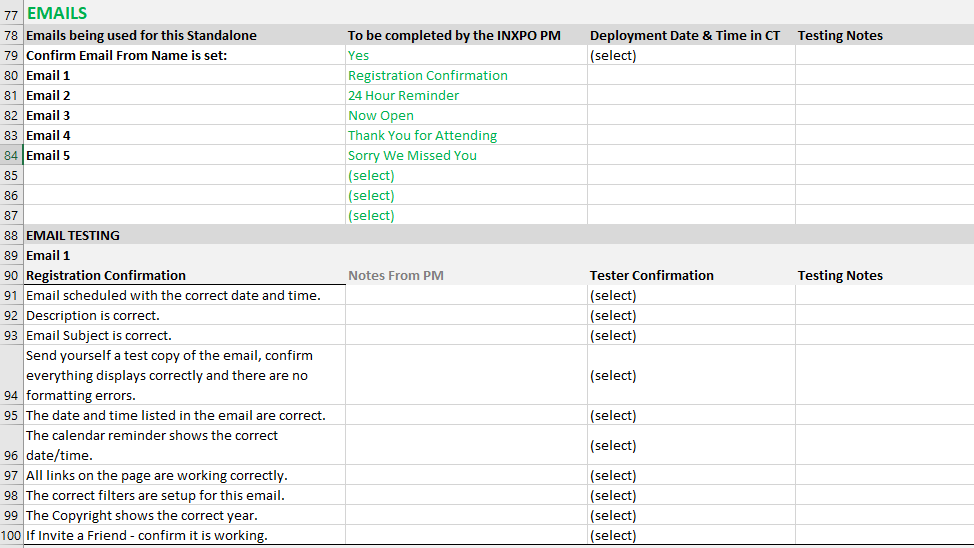Click the 'Now Open' email cell
Screen dimensions: 974x548
(x=380, y=115)
